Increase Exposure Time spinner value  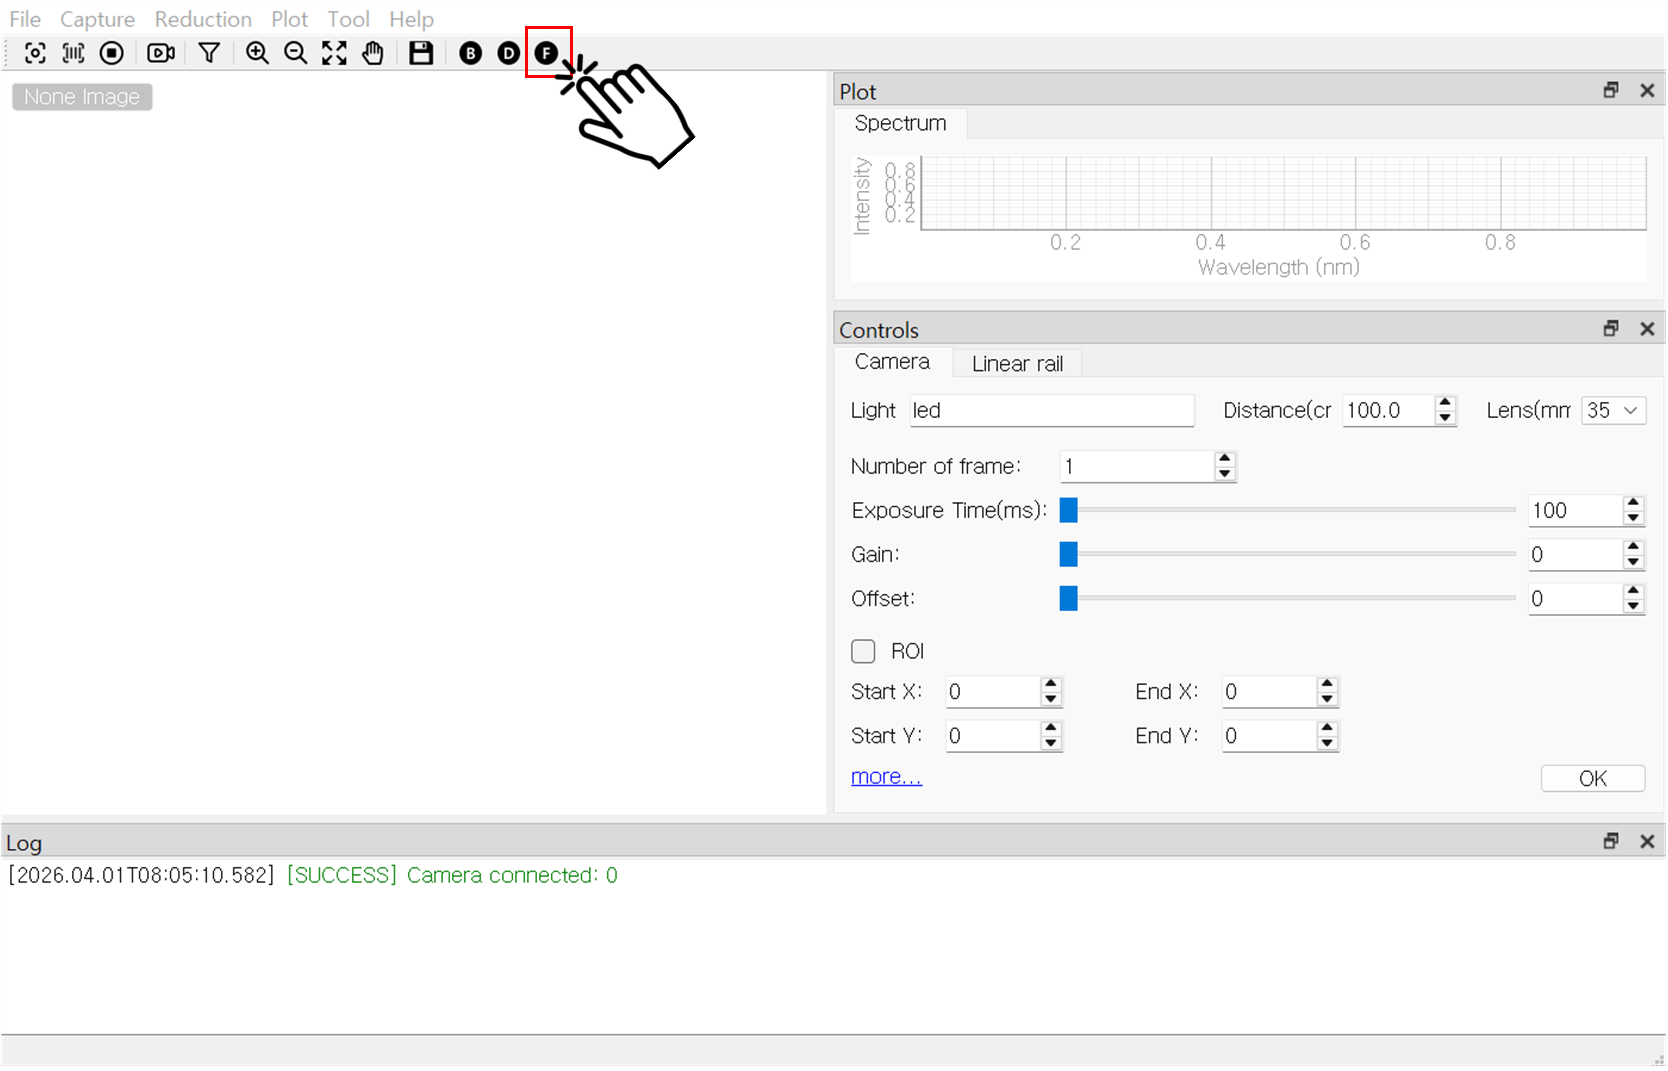point(1633,503)
